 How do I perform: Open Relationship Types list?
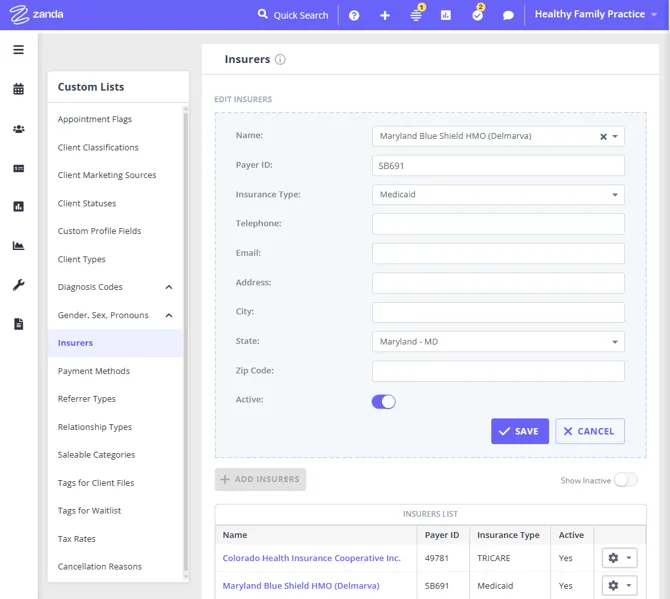[x=94, y=427]
